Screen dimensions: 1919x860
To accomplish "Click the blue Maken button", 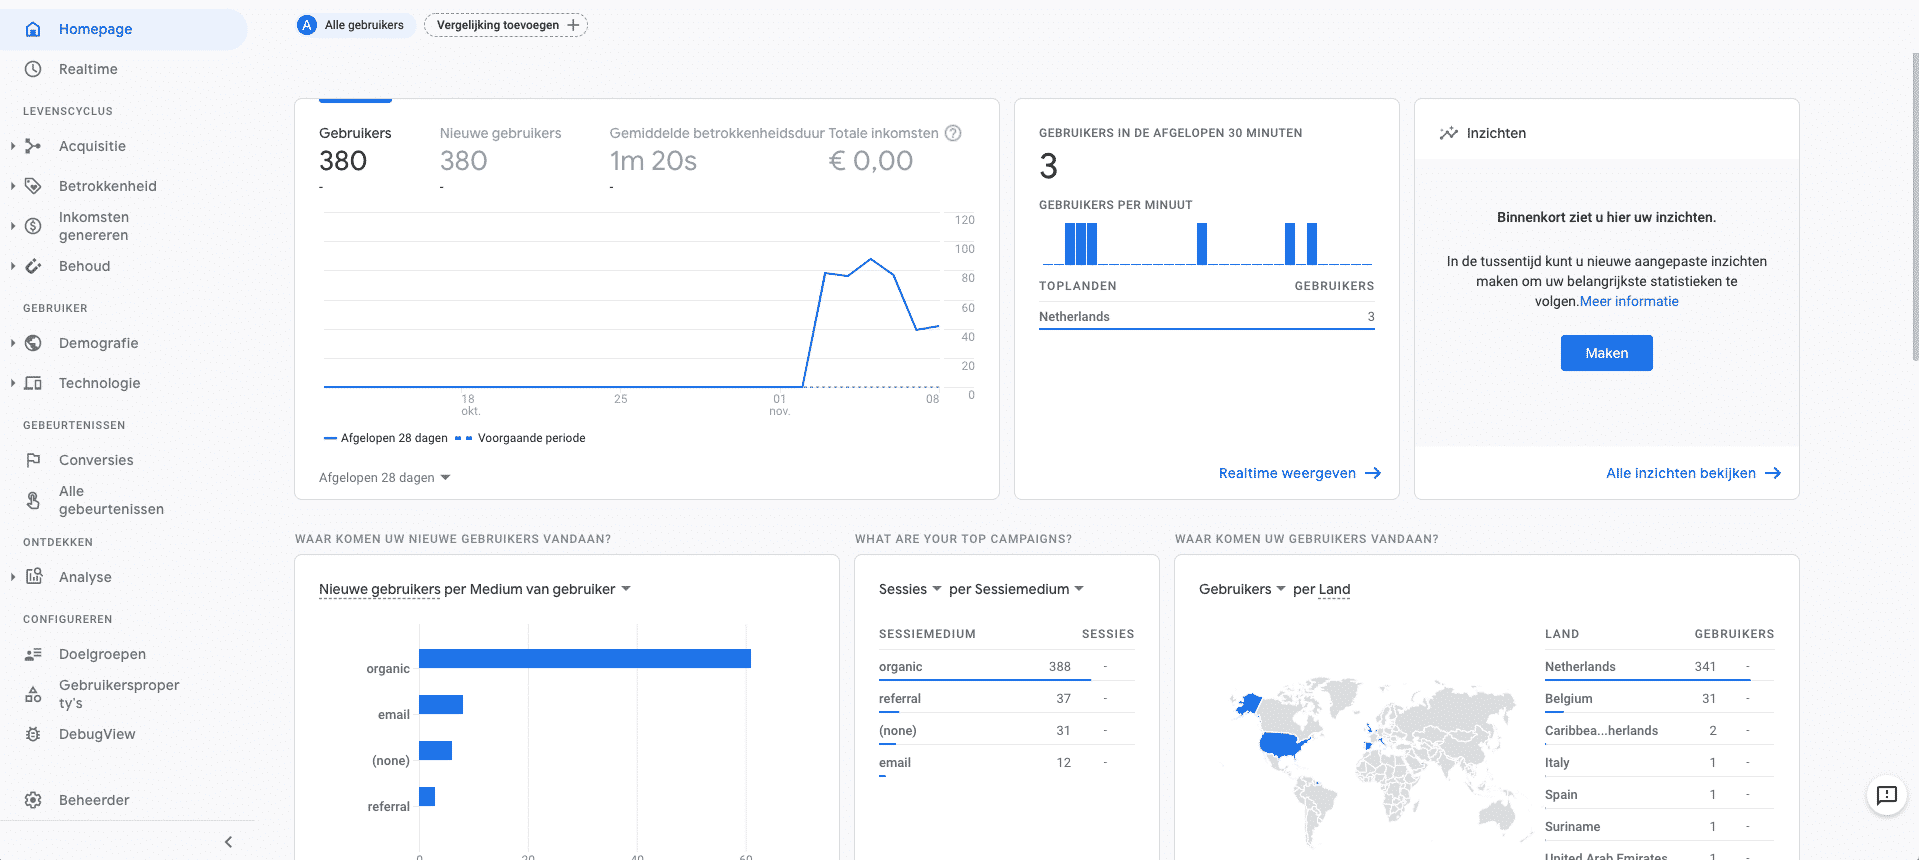I will click(1606, 353).
